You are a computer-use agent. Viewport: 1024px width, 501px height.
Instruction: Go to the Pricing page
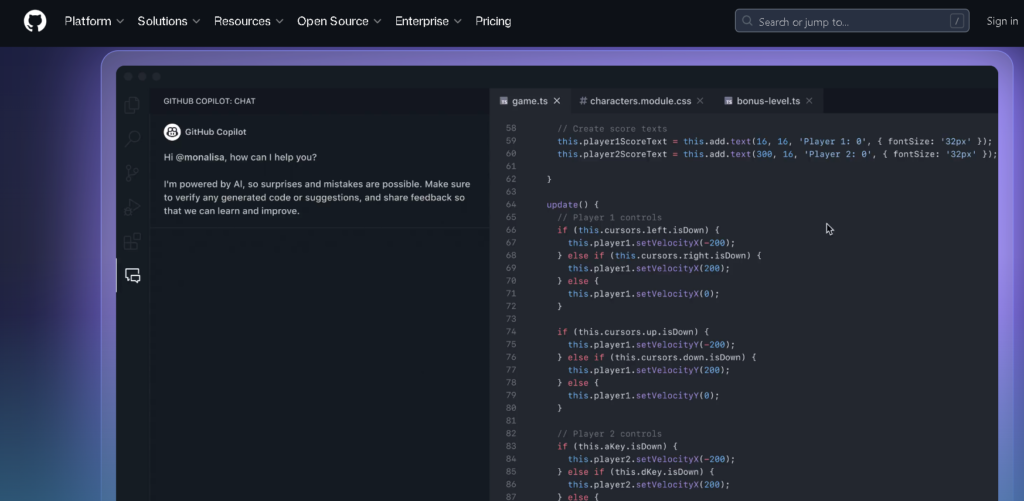(493, 22)
